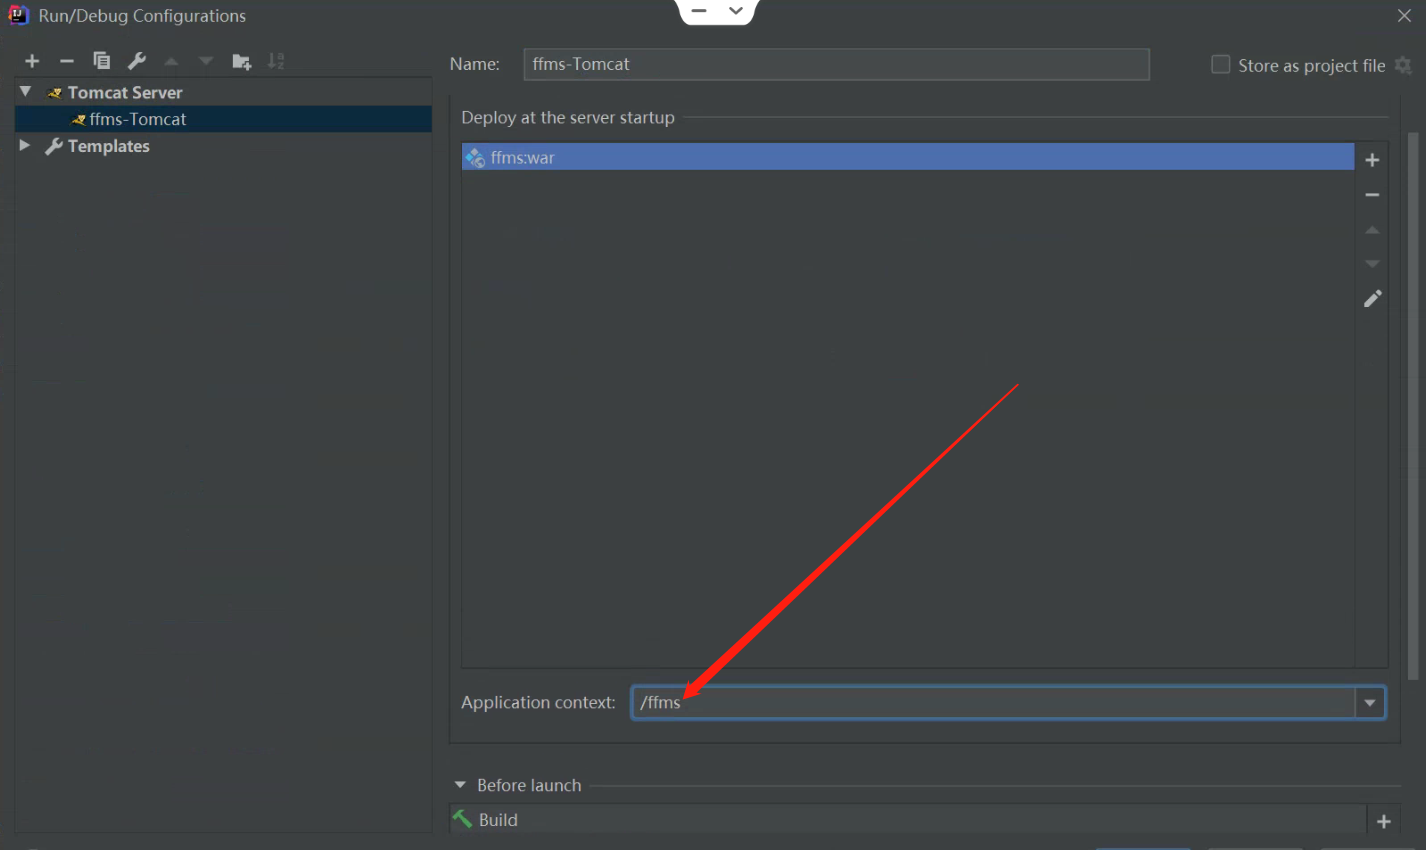This screenshot has height=850, width=1426.
Task: Remove ffms:war from deployment list
Action: point(1372,195)
